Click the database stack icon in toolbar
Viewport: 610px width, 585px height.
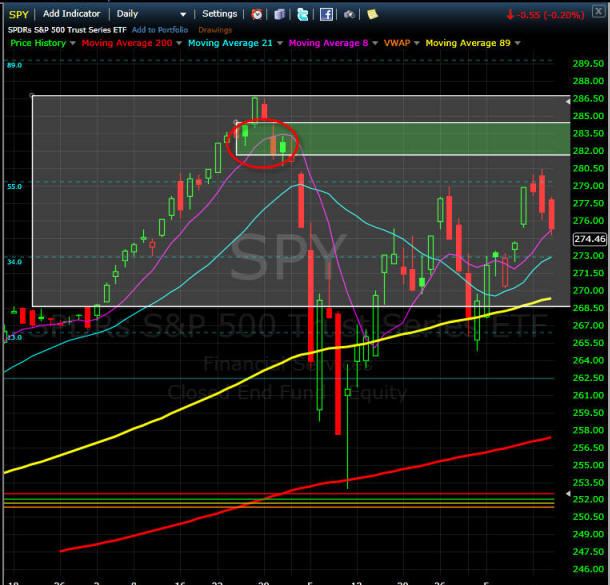[x=279, y=14]
